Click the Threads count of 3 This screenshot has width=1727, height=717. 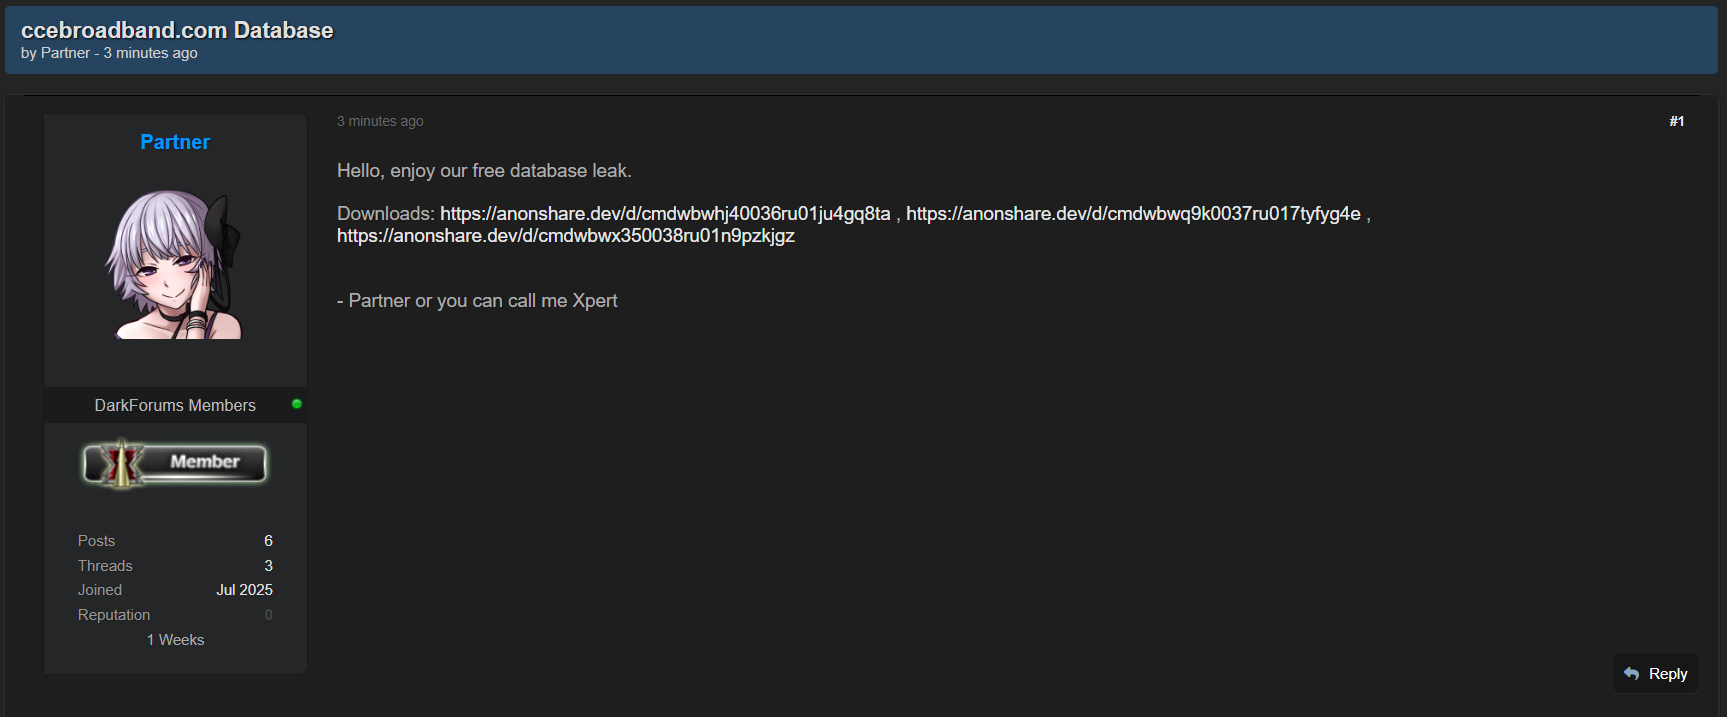tap(268, 566)
